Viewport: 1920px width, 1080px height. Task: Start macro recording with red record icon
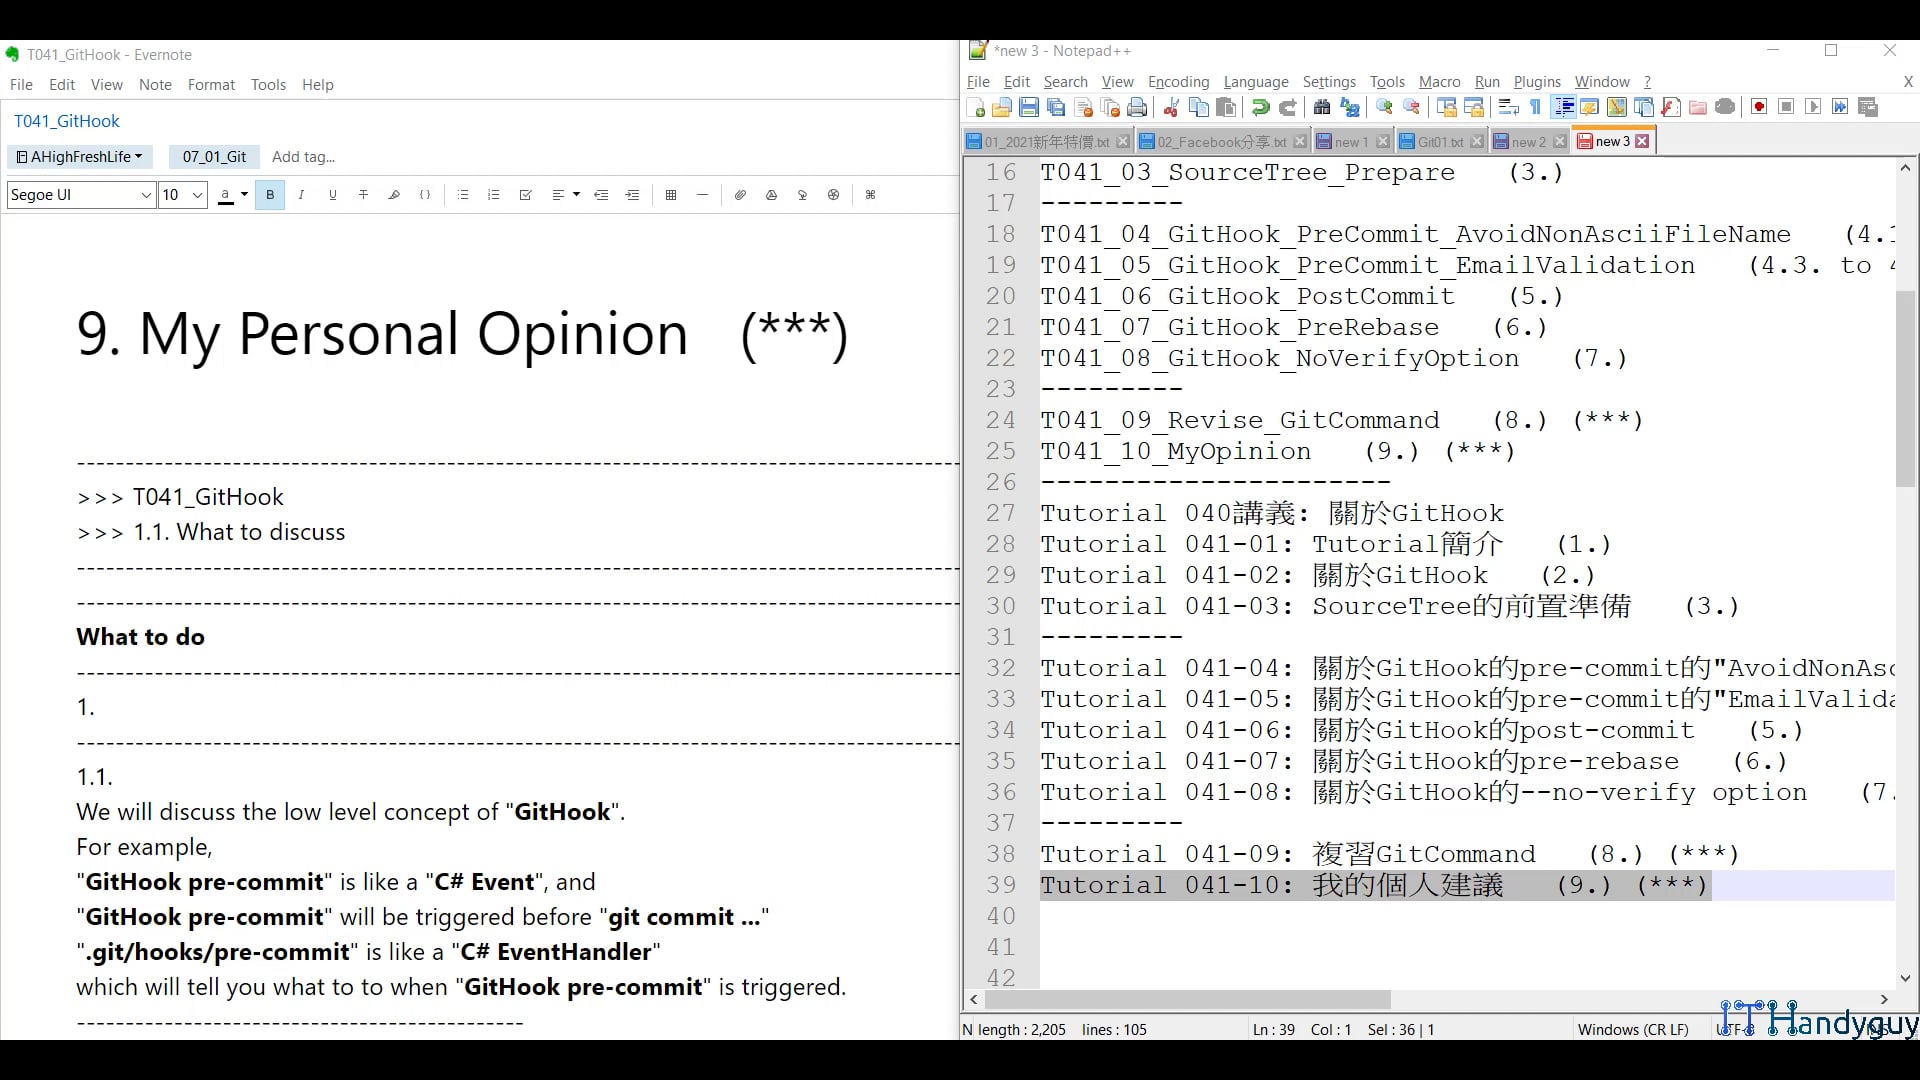[x=1759, y=107]
